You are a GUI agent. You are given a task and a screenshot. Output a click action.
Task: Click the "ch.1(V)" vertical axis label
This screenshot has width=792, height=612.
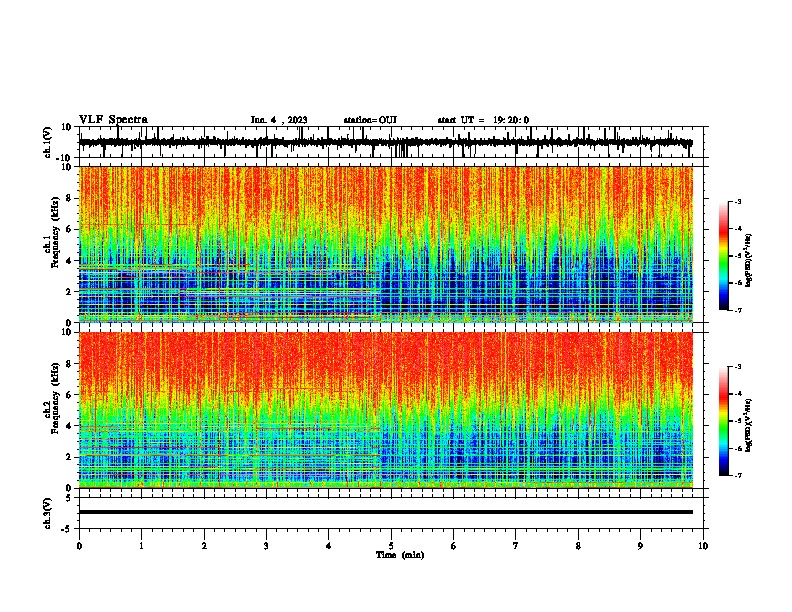coord(48,142)
